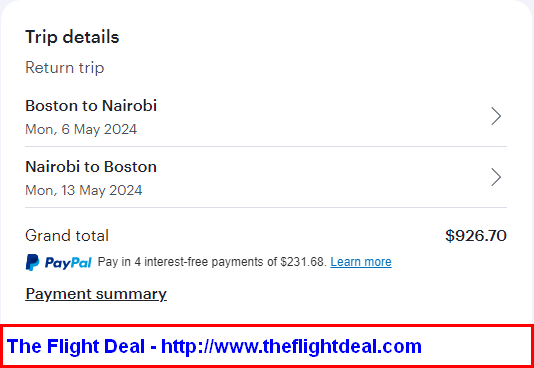The height and width of the screenshot is (368, 534).
Task: Click the Grand total label
Action: click(x=67, y=236)
